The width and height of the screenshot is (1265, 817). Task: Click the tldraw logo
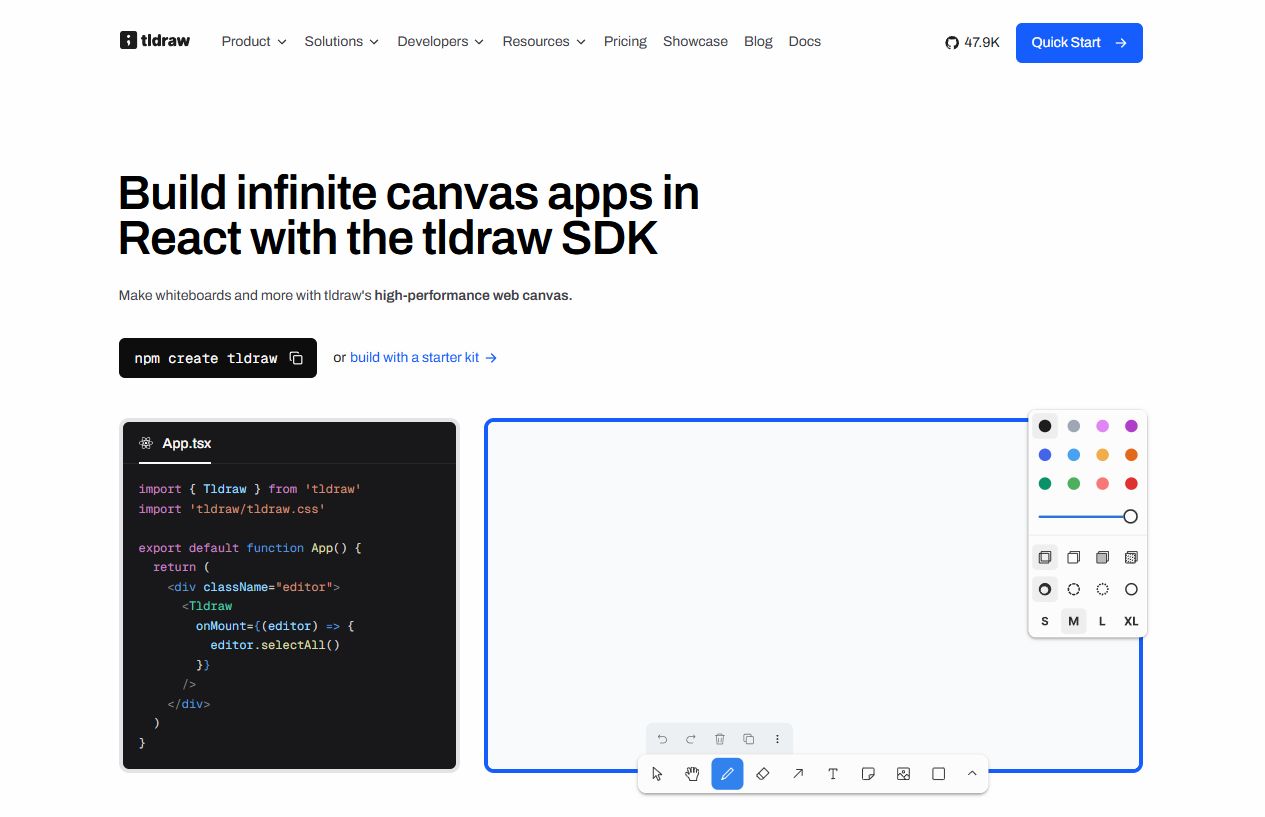tap(155, 41)
